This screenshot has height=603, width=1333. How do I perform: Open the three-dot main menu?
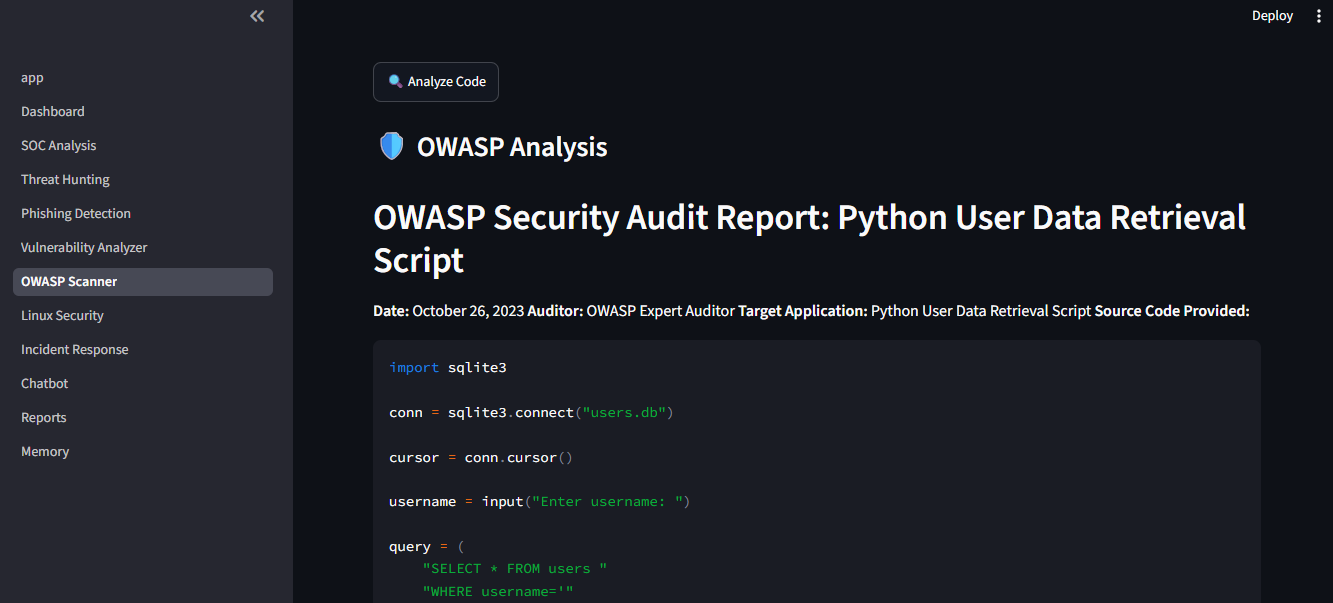(x=1318, y=16)
